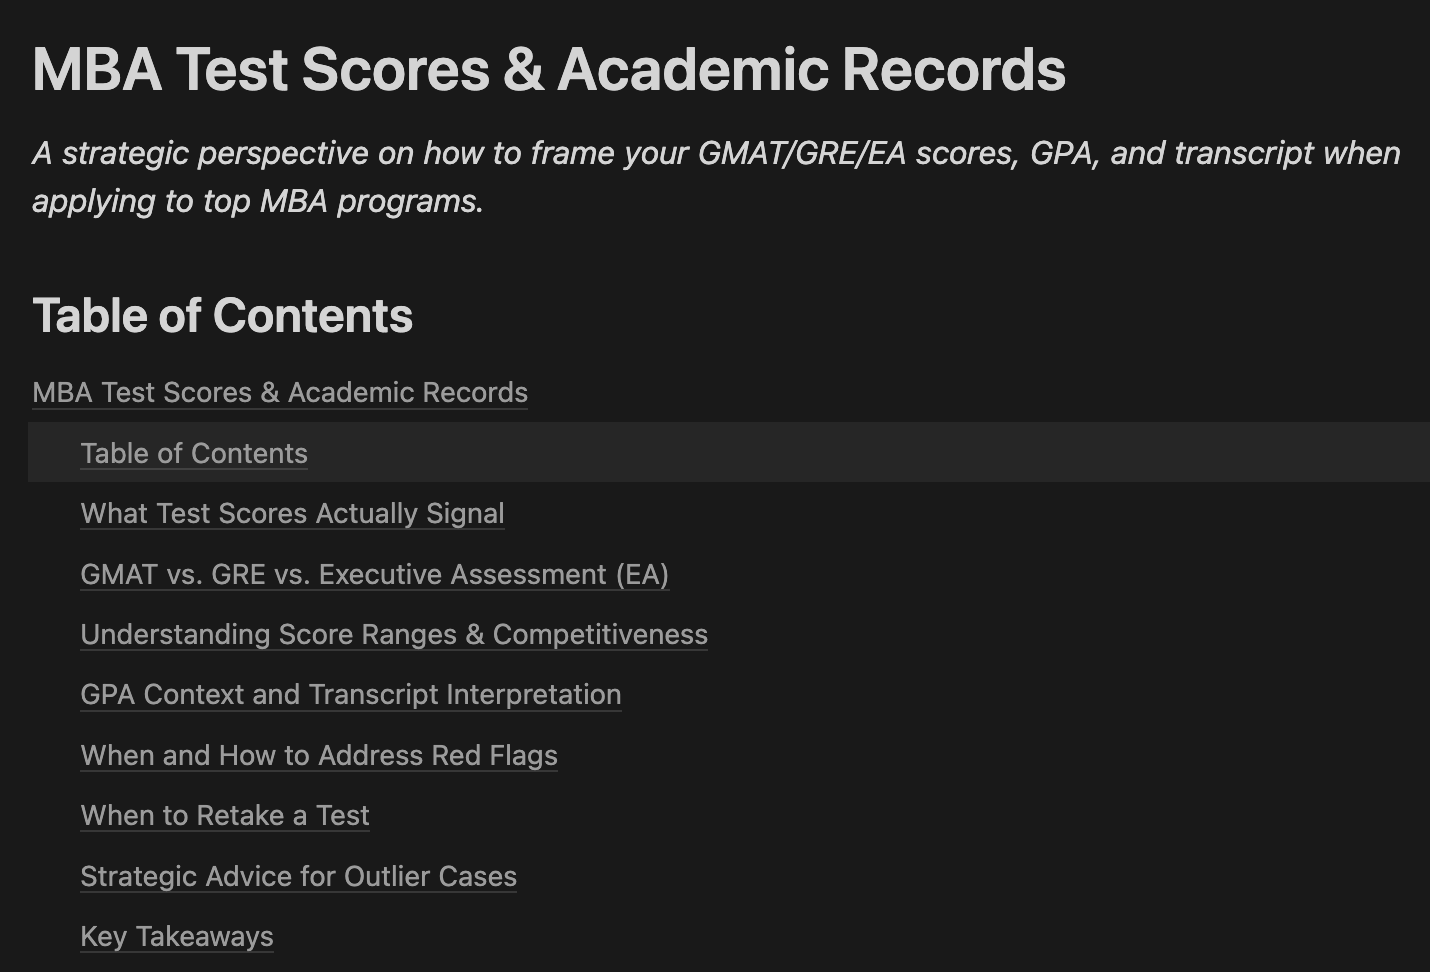Open the "MBA Test Scores & Academic Records" contents link
This screenshot has width=1430, height=972.
tap(280, 392)
